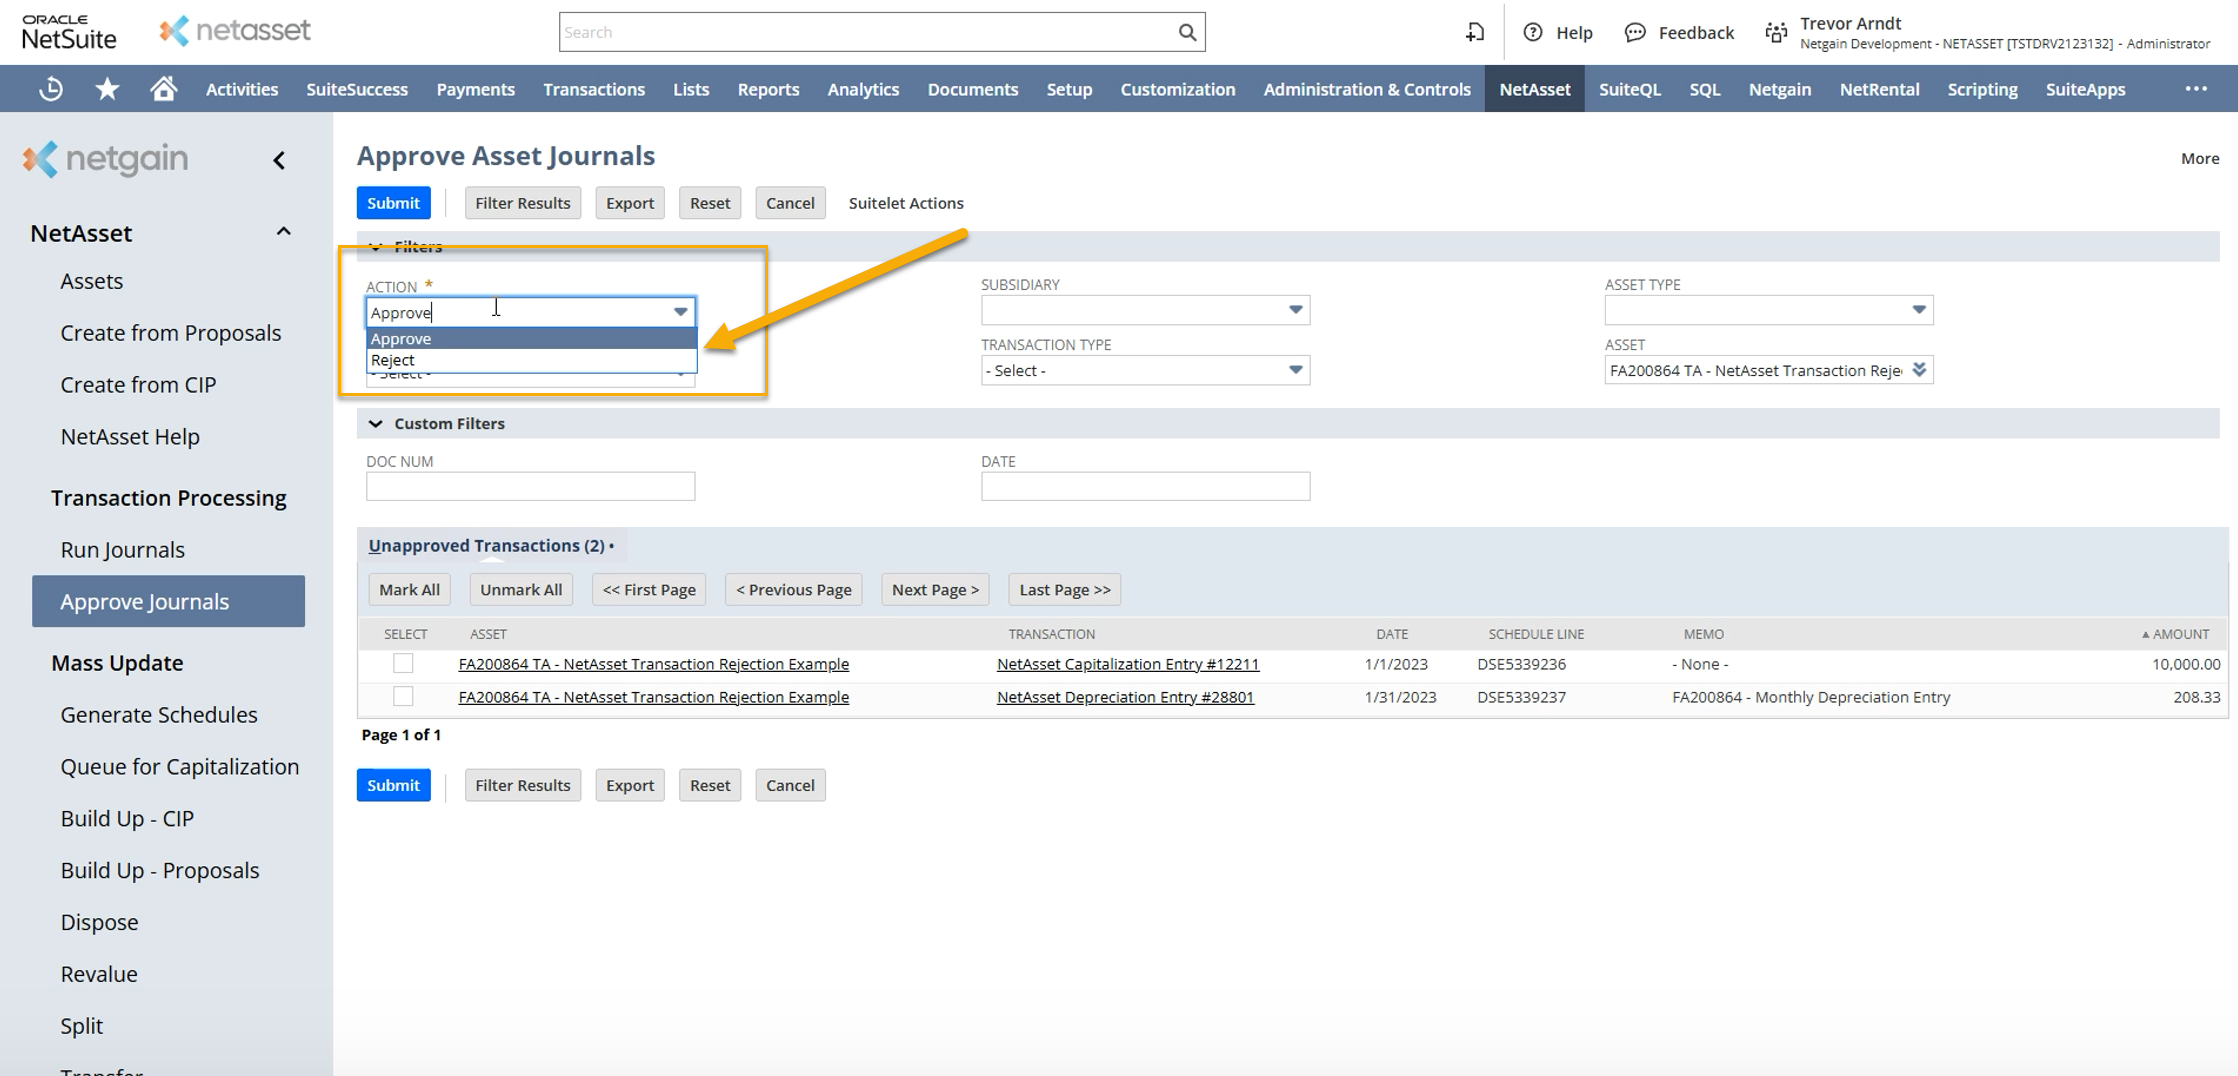2238x1076 pixels.
Task: Collapse the Custom Filters section
Action: (375, 424)
